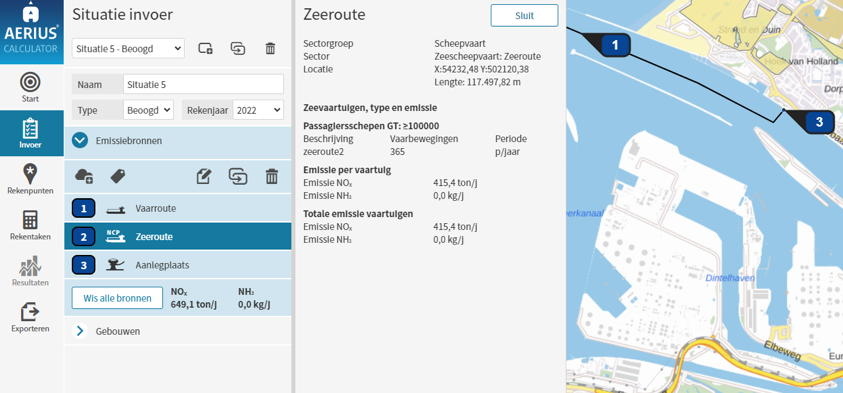Click total NOx 649,1 ton/j

(x=194, y=305)
